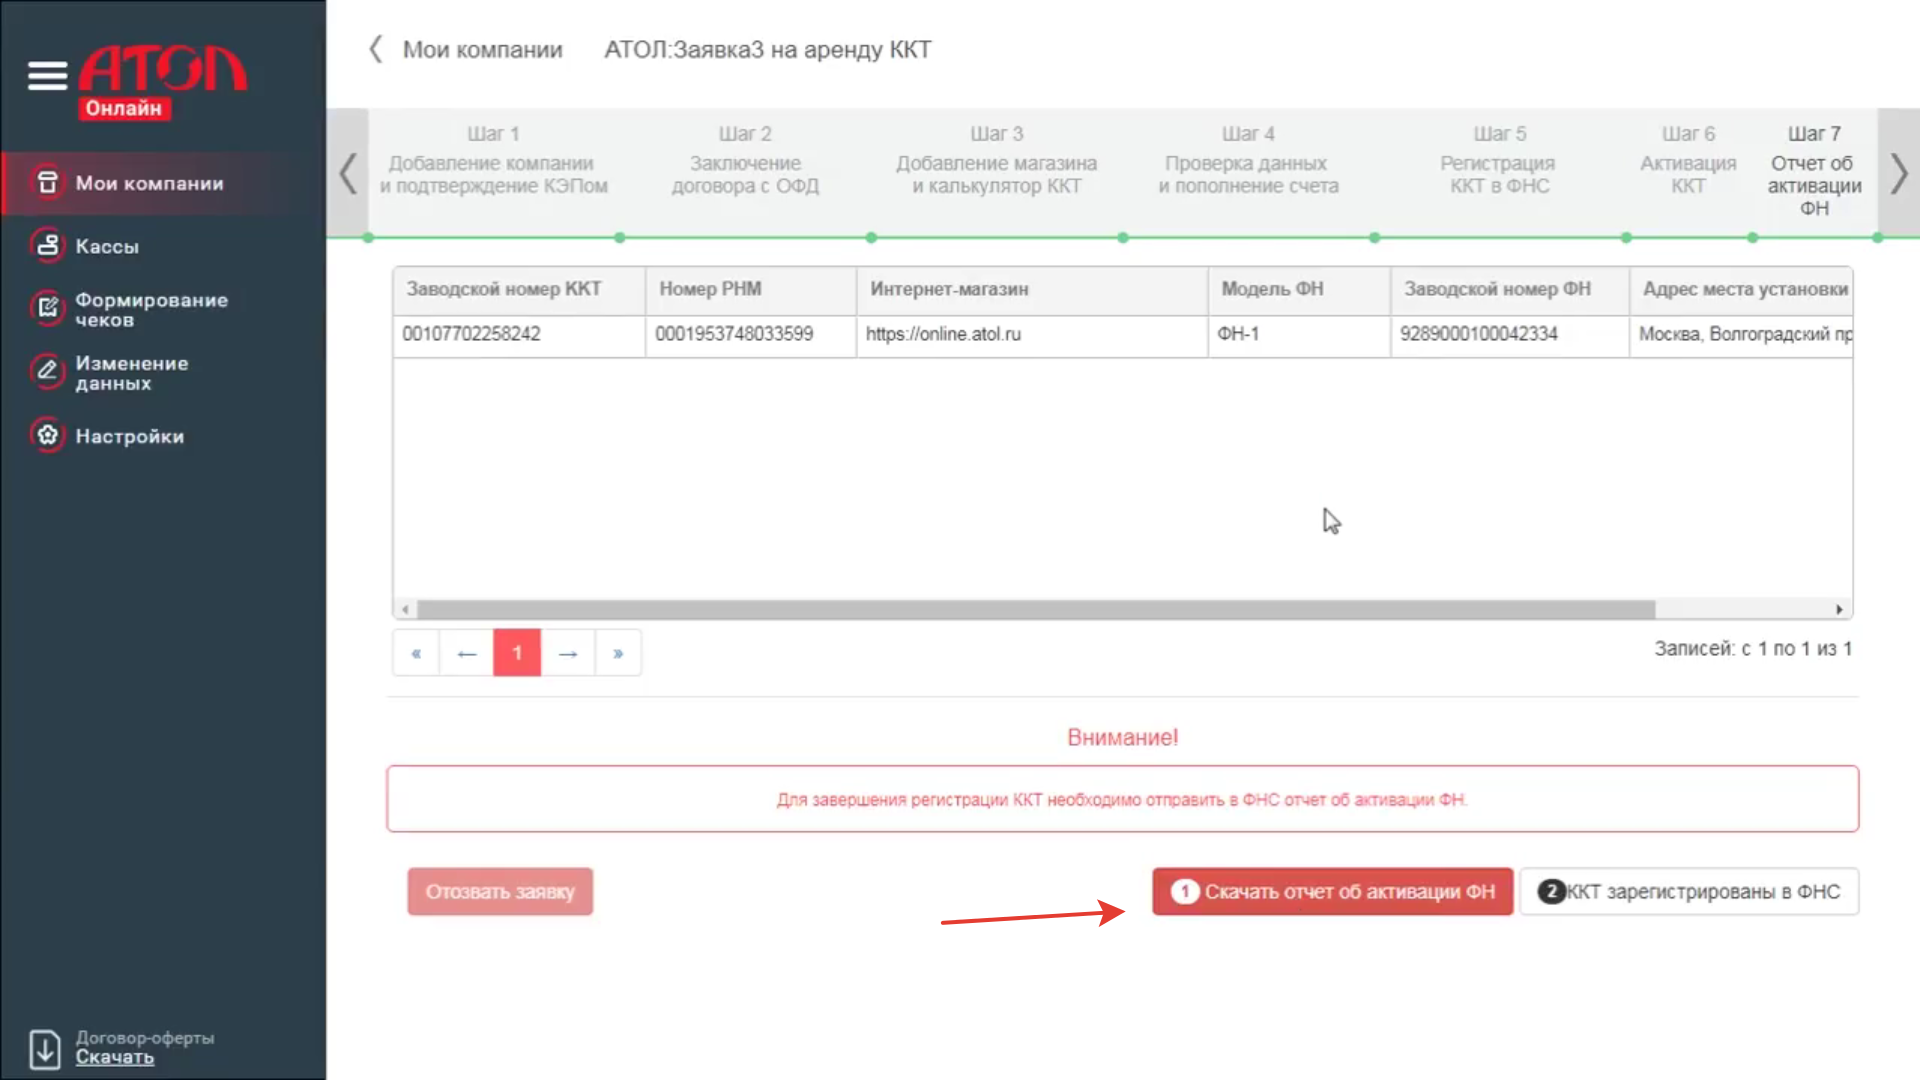Click the Мои компании cash register icon
Image resolution: width=1920 pixels, height=1080 pixels.
pos(47,183)
